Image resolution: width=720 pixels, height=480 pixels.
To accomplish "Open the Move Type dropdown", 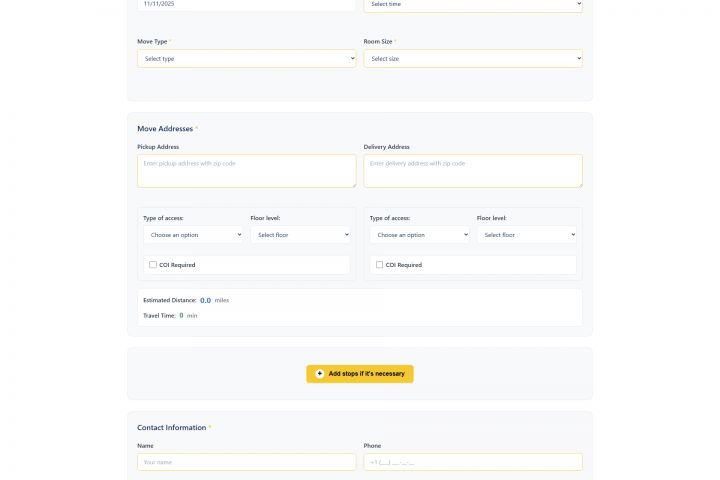I will 246,59.
